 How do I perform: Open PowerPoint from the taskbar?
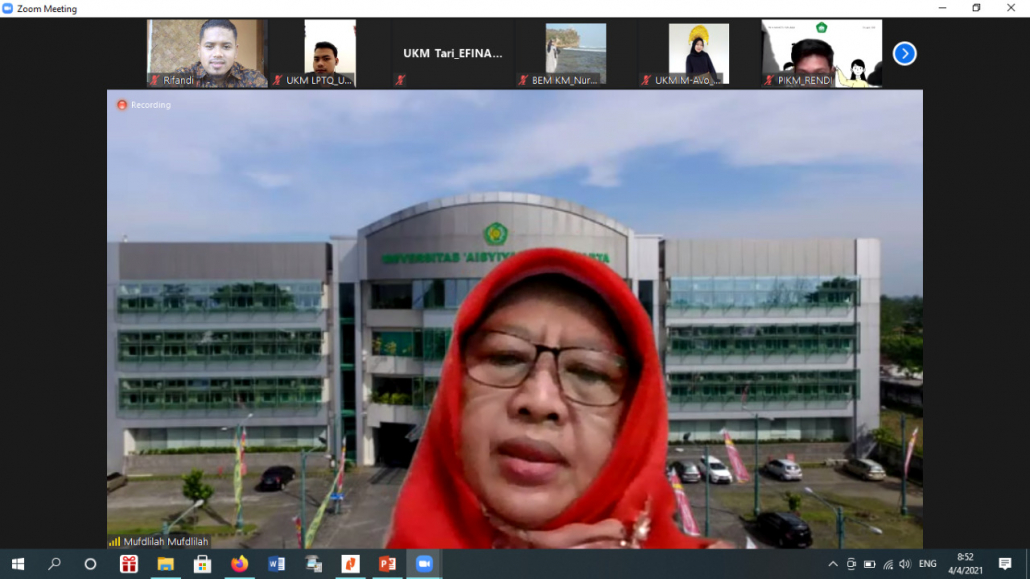click(x=387, y=564)
